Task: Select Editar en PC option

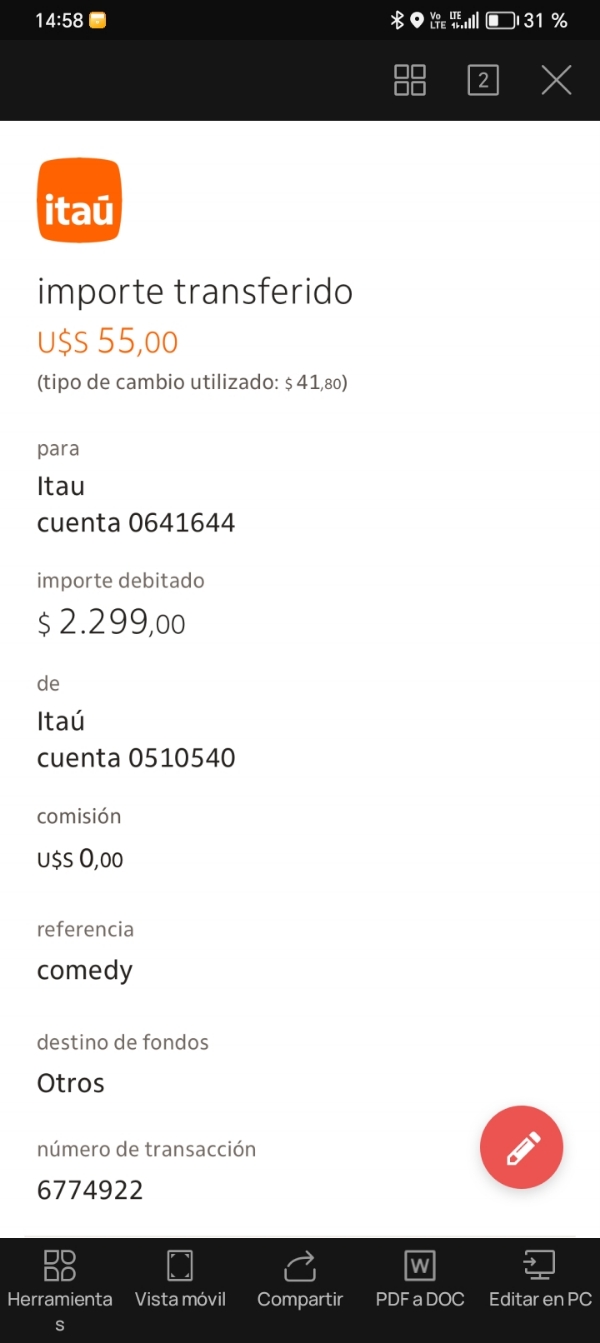Action: coord(540,1280)
